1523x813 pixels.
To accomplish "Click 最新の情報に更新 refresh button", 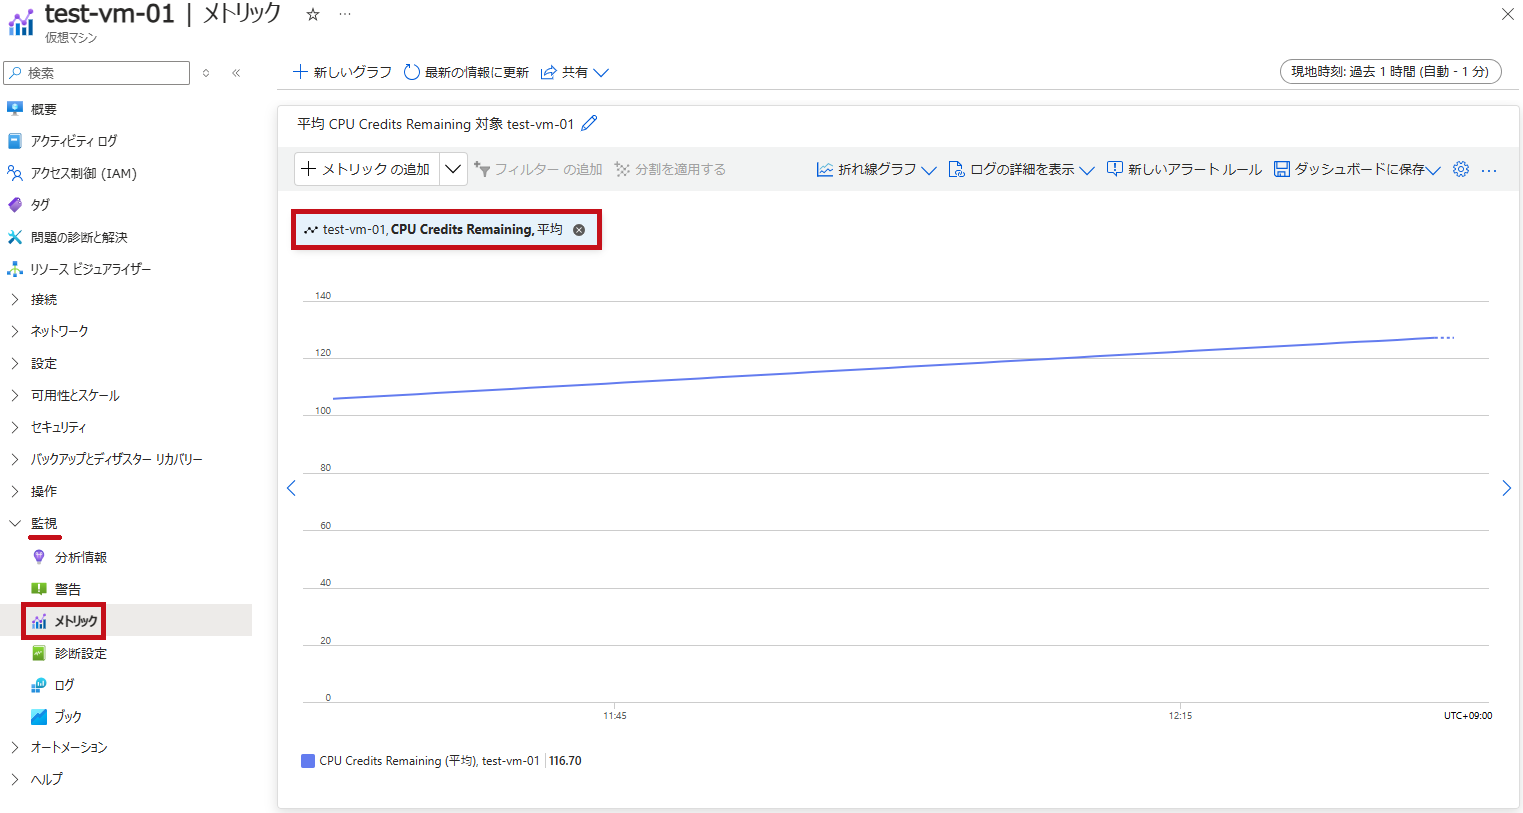I will tap(466, 72).
